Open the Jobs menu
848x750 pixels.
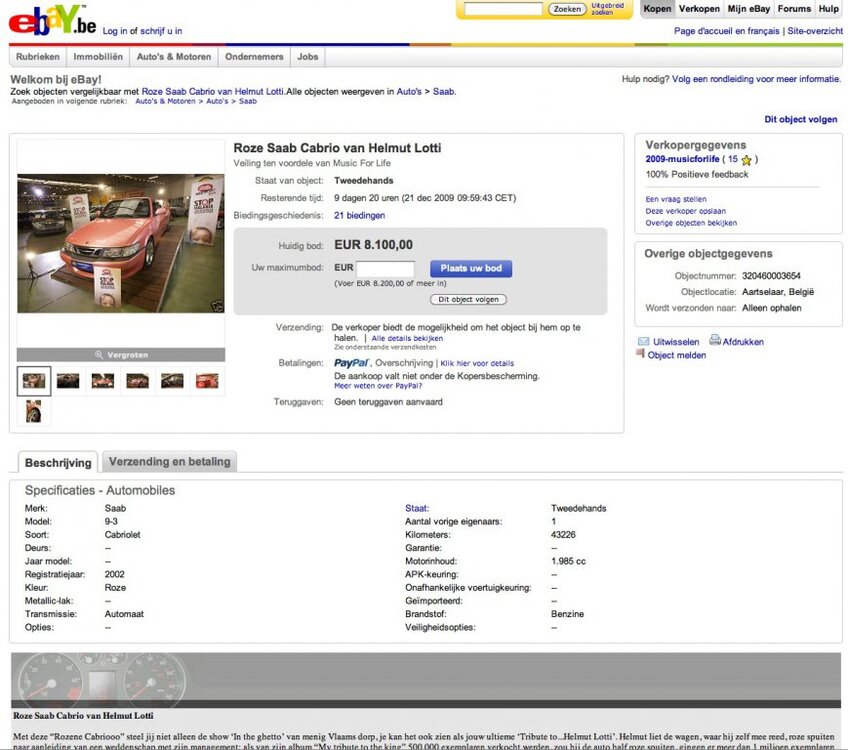coord(308,57)
